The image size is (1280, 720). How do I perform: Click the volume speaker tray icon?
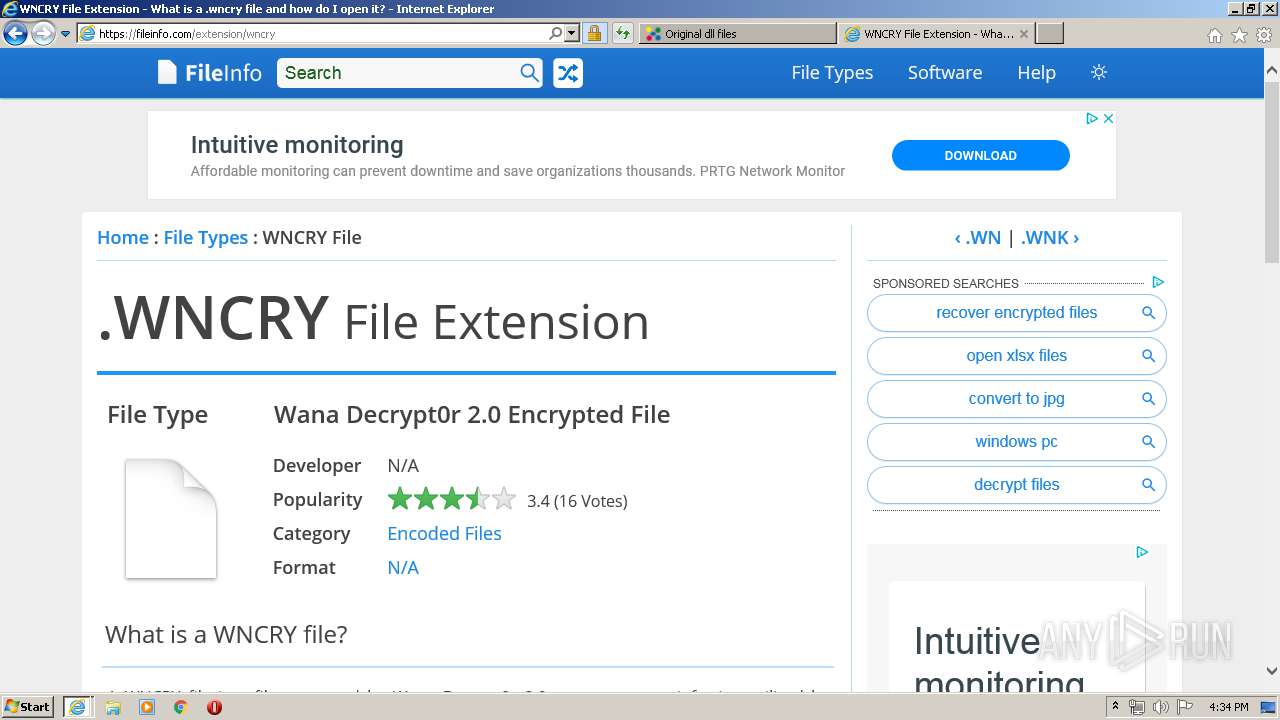pyautogui.click(x=1161, y=707)
